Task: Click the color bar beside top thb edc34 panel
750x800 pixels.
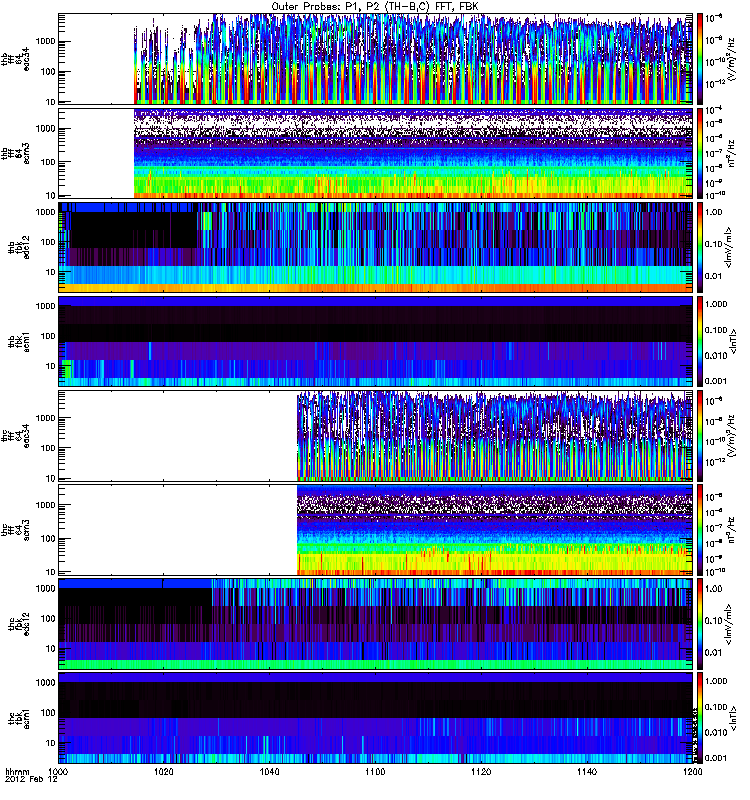Action: (700, 57)
